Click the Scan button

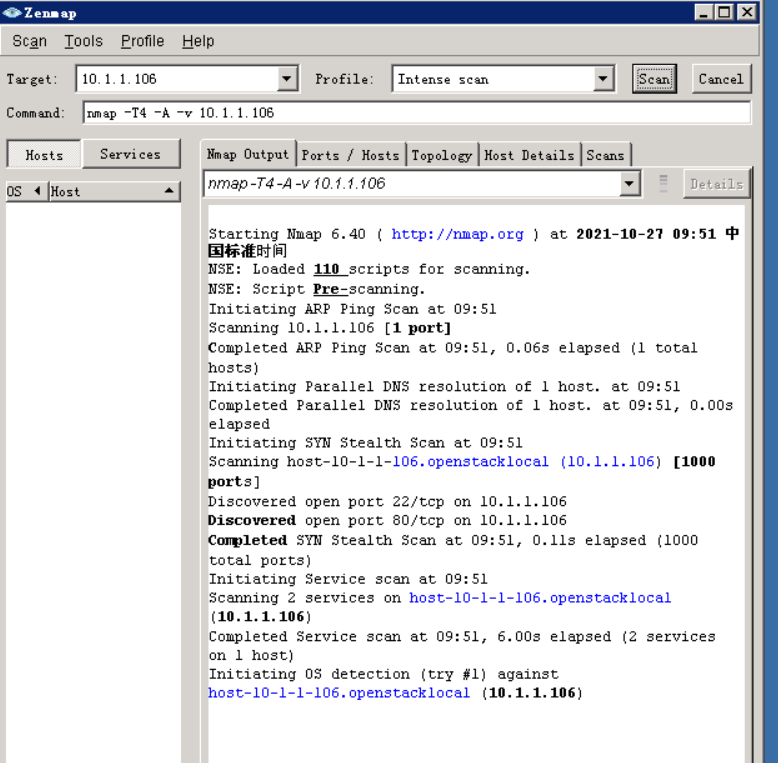point(654,79)
